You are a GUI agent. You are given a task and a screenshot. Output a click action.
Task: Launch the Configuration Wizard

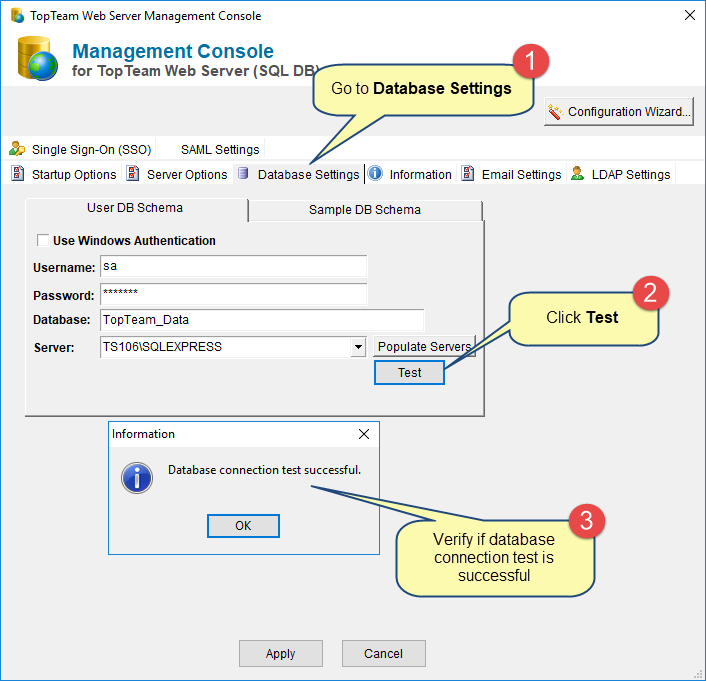[619, 112]
